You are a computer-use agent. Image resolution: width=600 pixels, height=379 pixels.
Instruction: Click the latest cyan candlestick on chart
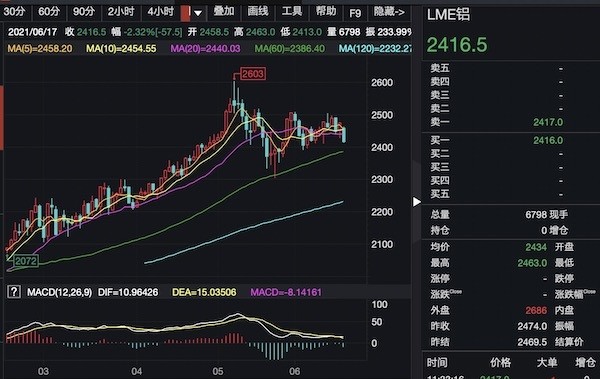tap(344, 135)
